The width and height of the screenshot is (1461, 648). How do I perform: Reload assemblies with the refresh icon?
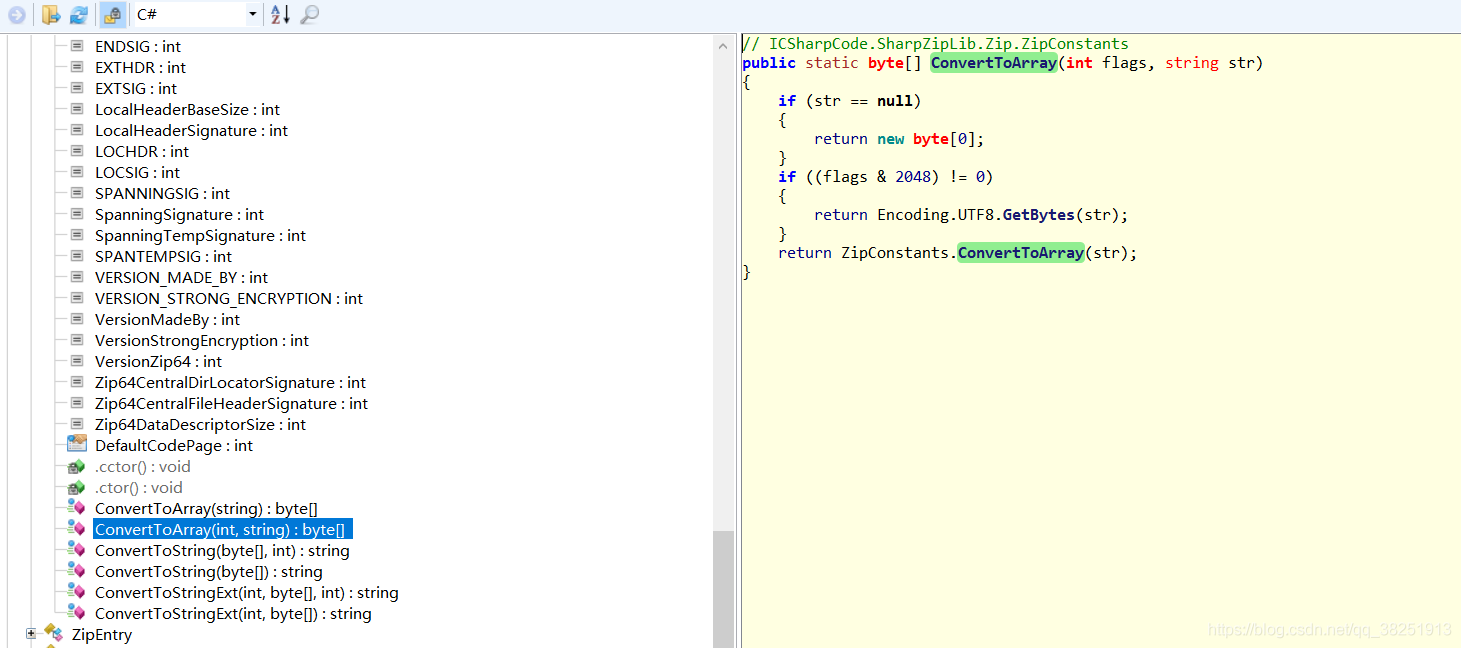click(79, 15)
